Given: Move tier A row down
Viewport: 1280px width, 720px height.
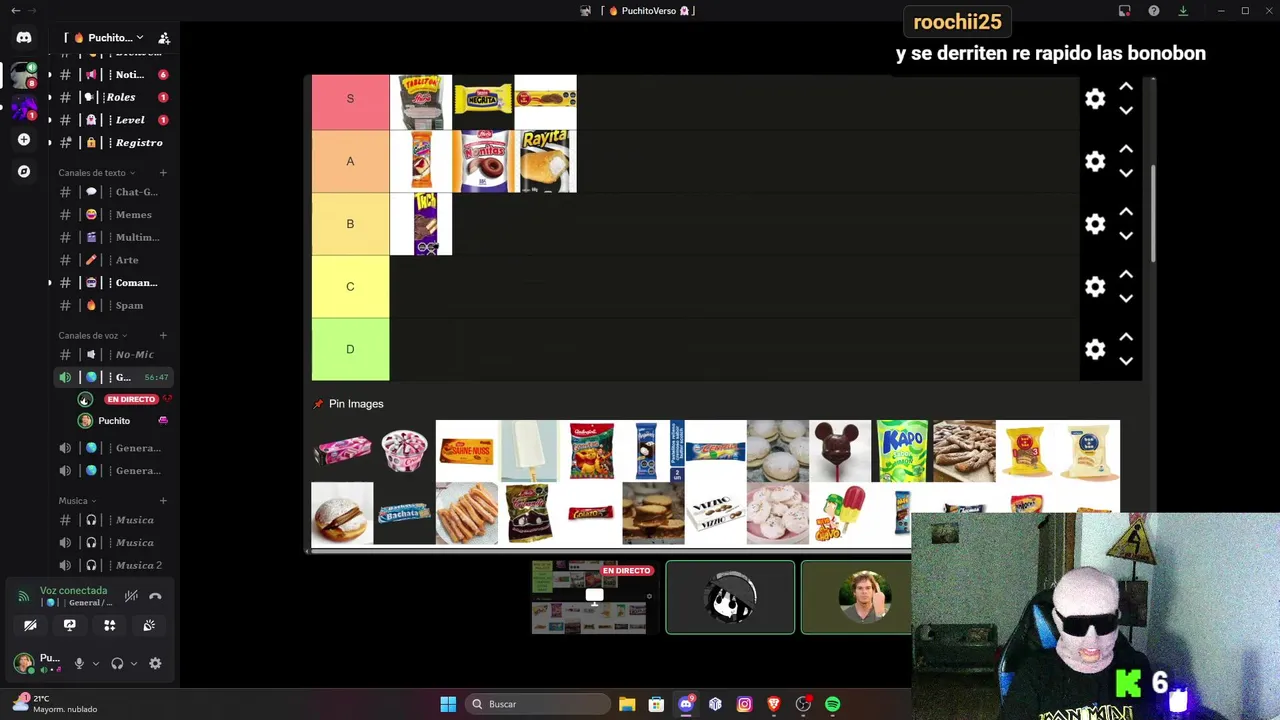Looking at the screenshot, I should pyautogui.click(x=1126, y=174).
